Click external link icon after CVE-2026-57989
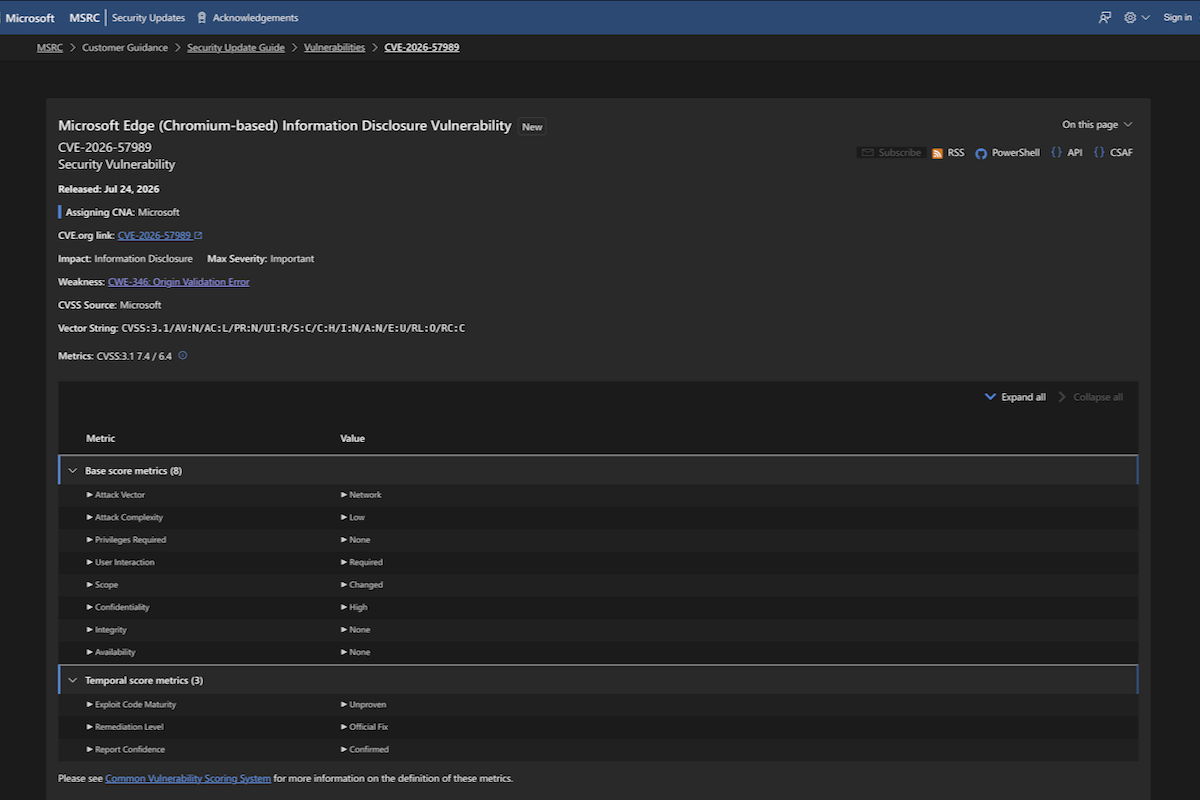 coord(198,235)
